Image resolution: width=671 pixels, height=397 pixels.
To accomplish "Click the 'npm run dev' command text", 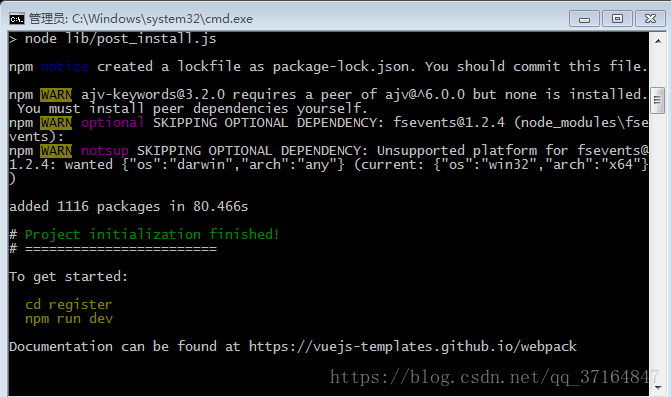I will [69, 319].
